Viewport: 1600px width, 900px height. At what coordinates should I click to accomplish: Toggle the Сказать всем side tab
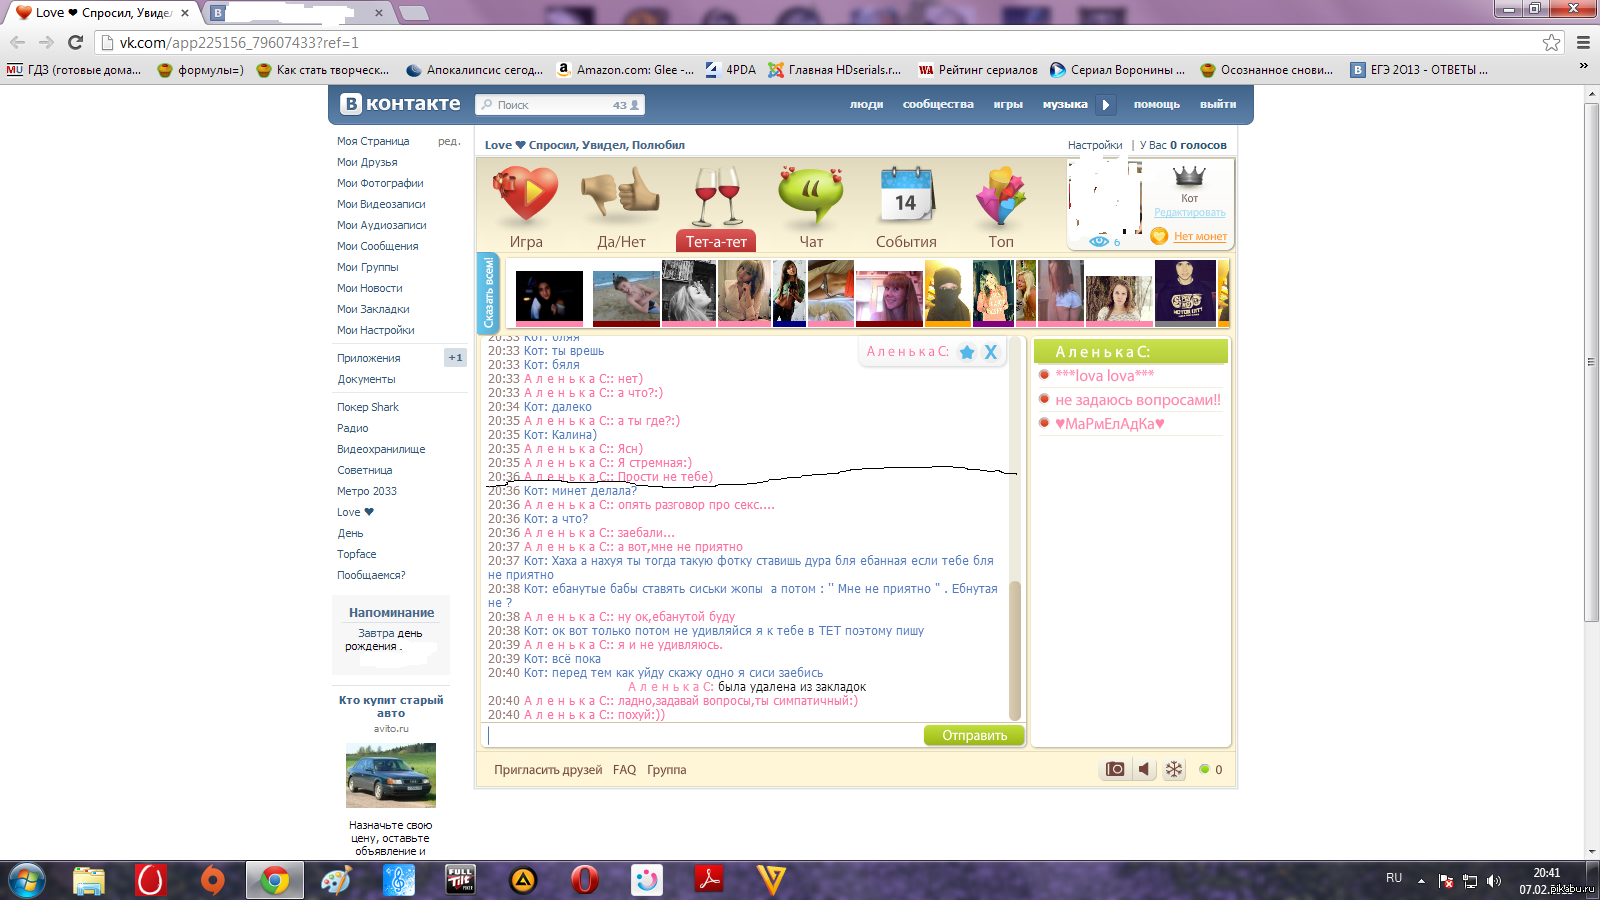point(488,293)
